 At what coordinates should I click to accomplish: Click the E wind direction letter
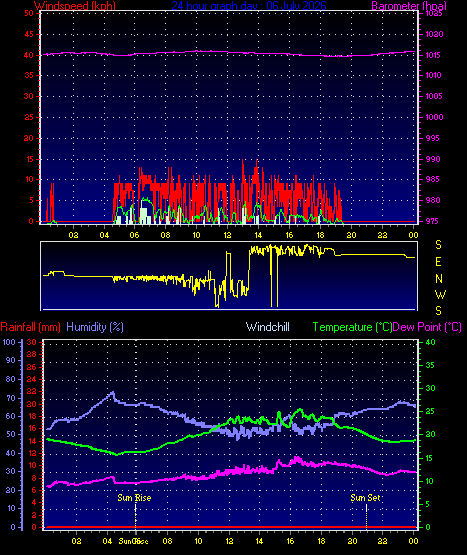pyautogui.click(x=438, y=262)
